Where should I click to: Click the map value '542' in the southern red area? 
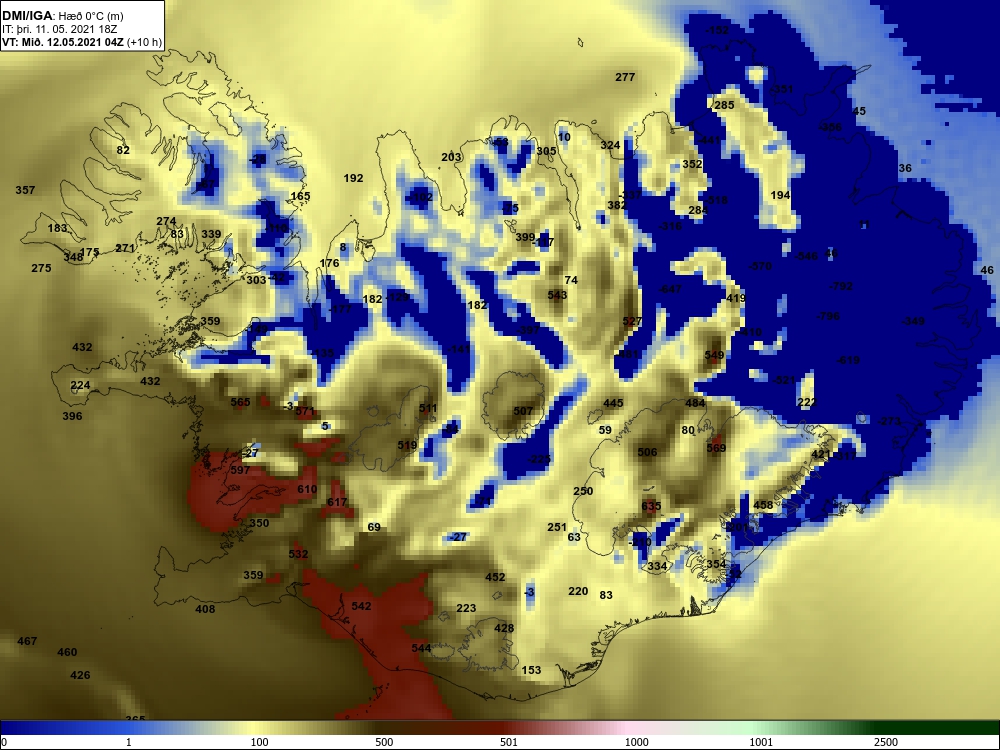(361, 606)
